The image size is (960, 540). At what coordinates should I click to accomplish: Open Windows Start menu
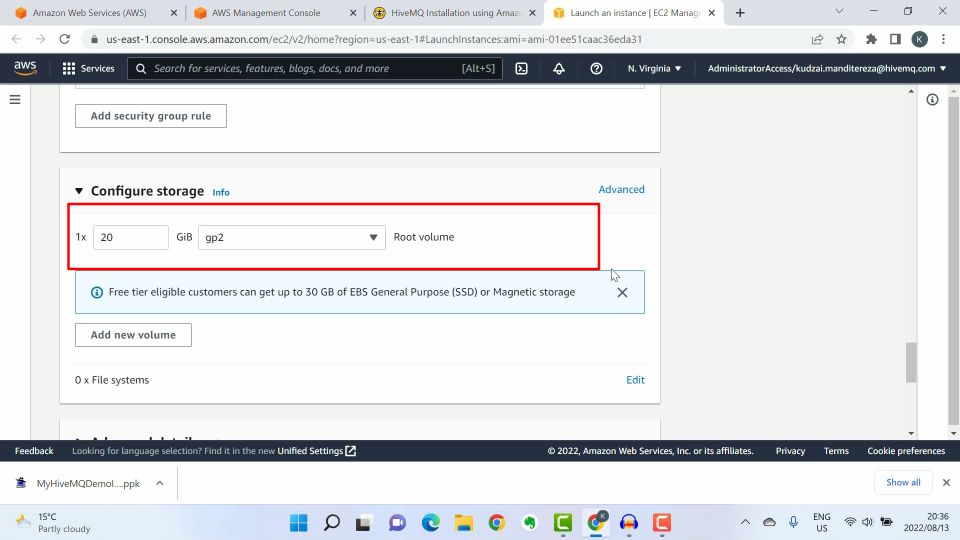coord(299,523)
